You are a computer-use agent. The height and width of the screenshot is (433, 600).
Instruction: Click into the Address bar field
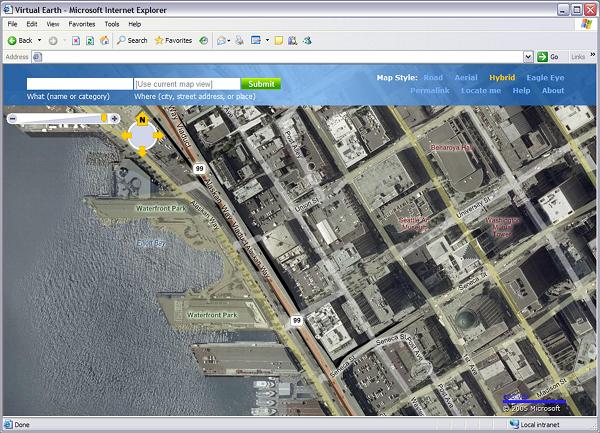(282, 57)
